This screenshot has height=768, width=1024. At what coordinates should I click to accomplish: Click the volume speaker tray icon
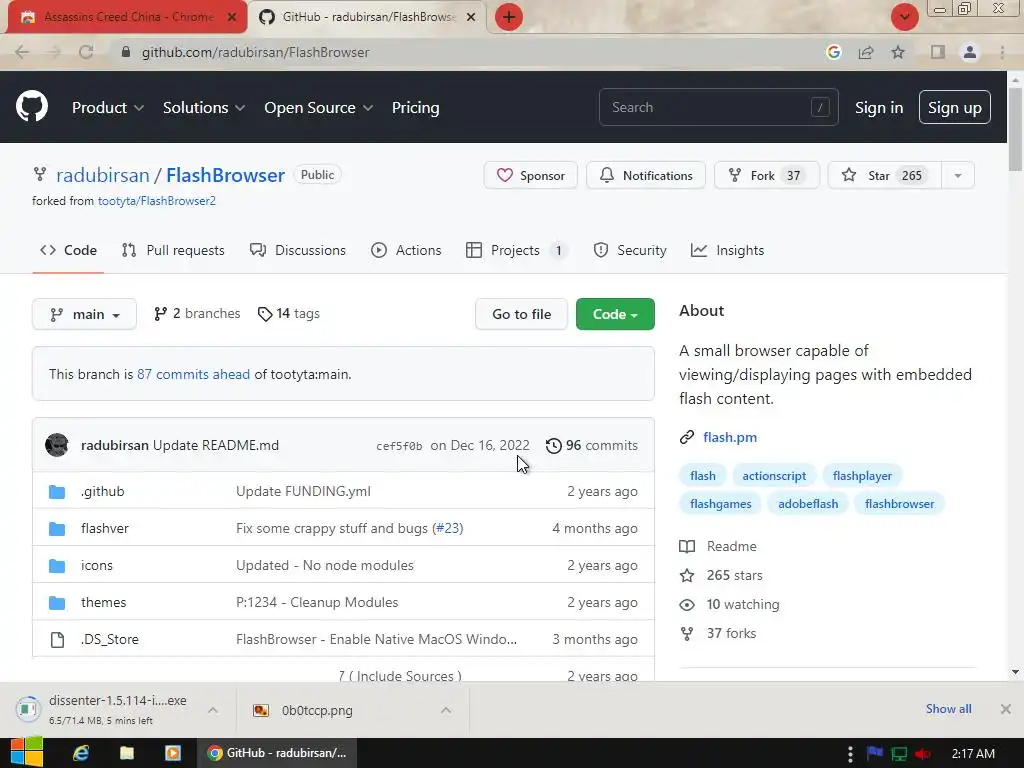(x=923, y=754)
